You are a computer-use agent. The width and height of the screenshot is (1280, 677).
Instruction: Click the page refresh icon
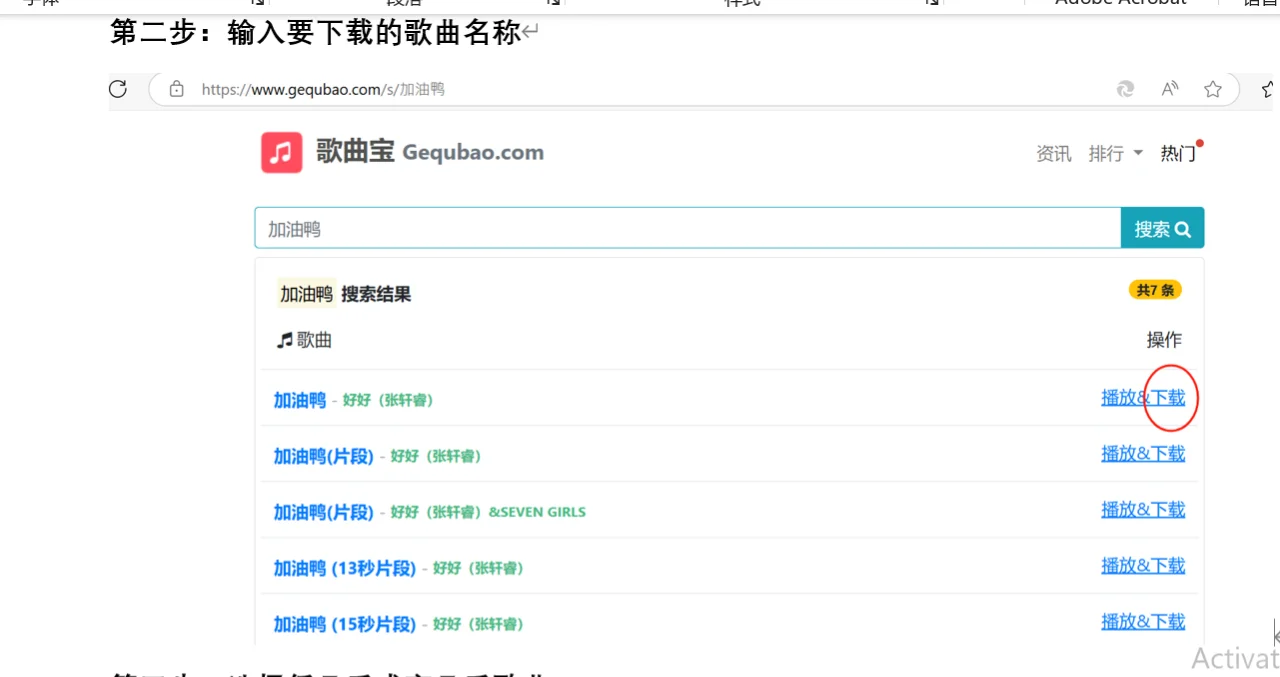tap(117, 89)
